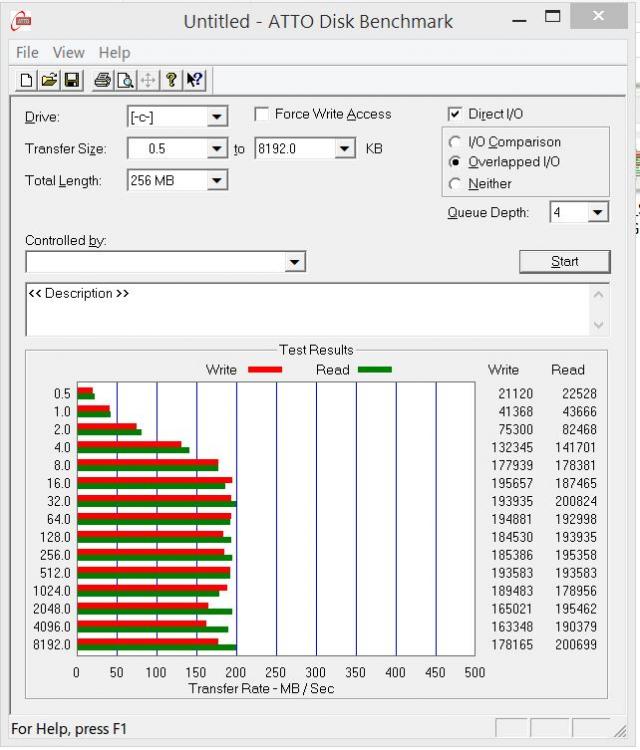Activate context help arrow icon
This screenshot has height=750, width=640.
pos(195,80)
